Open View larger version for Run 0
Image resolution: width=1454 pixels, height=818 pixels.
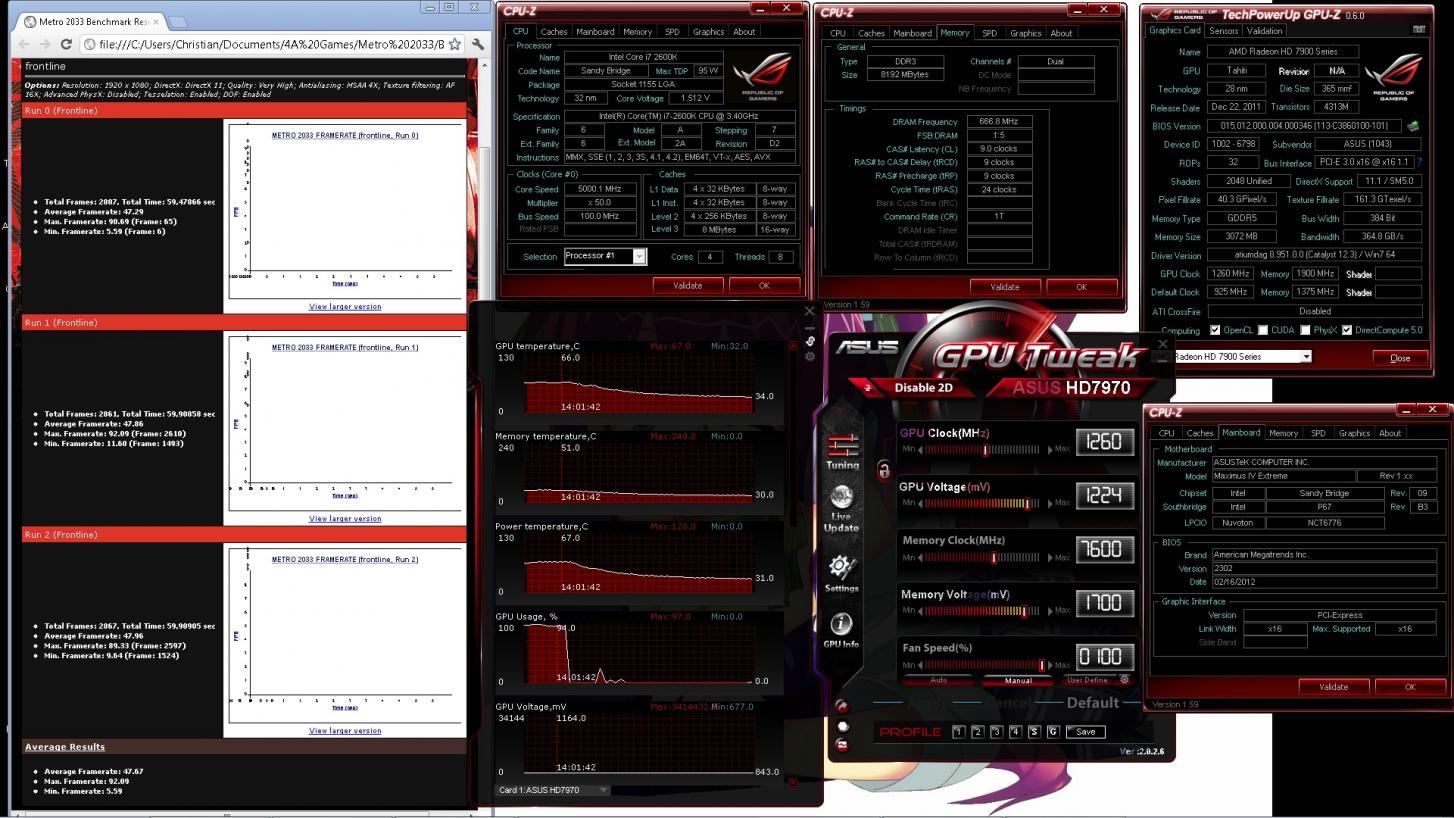click(345, 307)
